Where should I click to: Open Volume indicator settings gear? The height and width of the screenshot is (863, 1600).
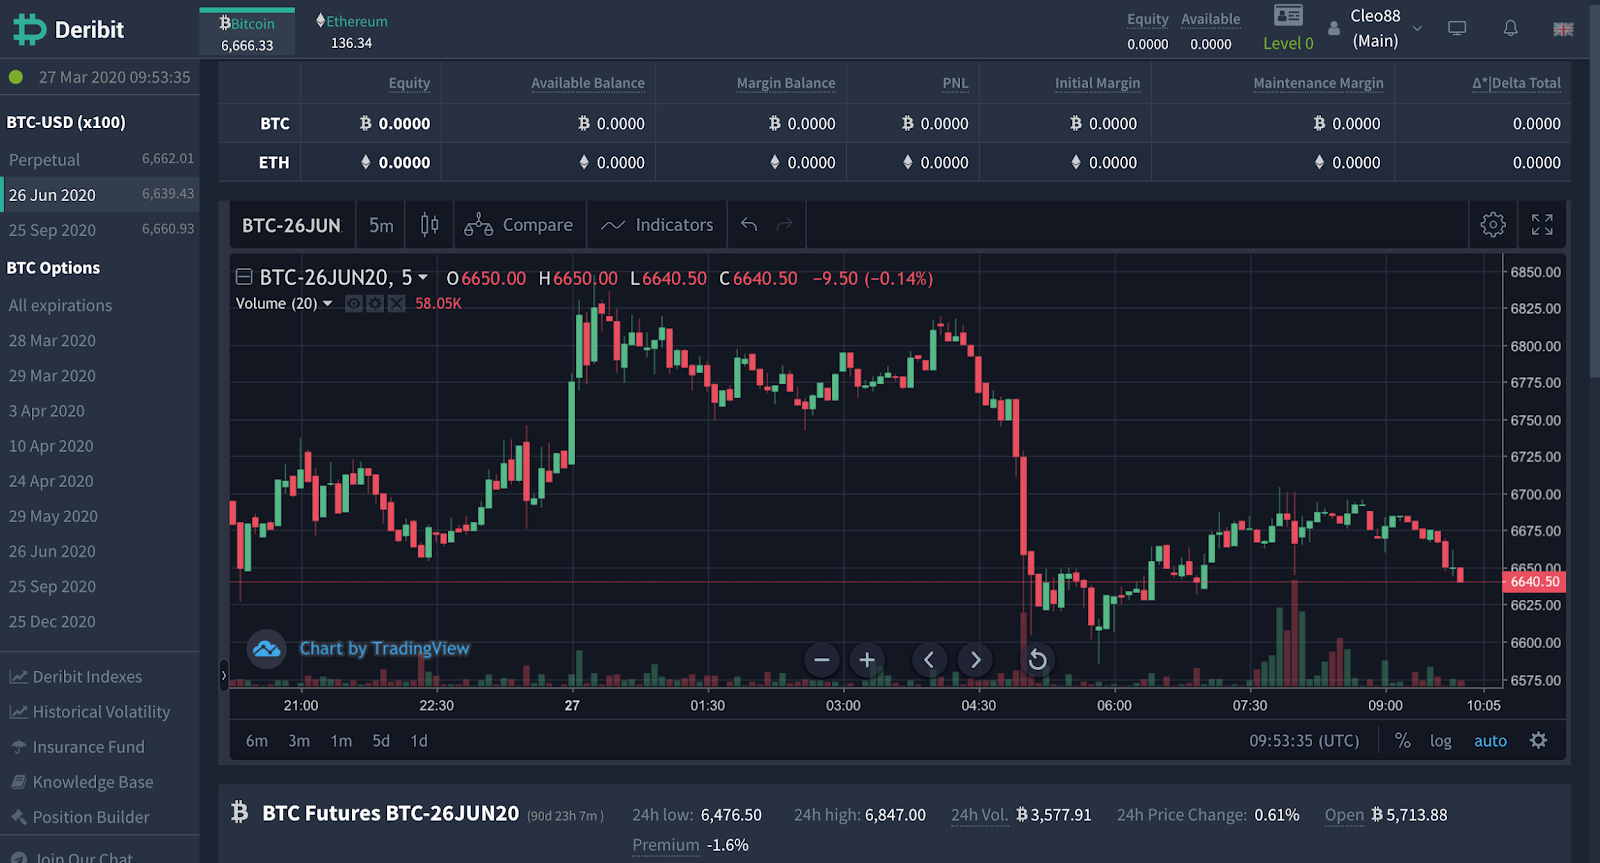pos(375,303)
